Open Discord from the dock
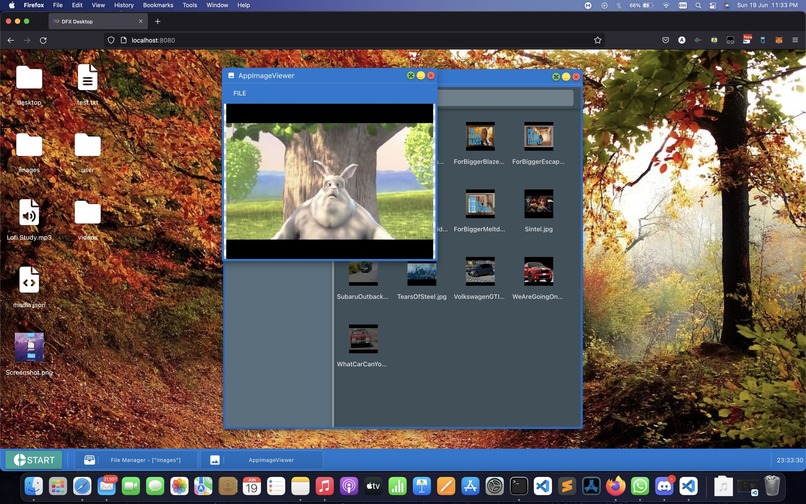Viewport: 806px width, 504px height. (664, 485)
